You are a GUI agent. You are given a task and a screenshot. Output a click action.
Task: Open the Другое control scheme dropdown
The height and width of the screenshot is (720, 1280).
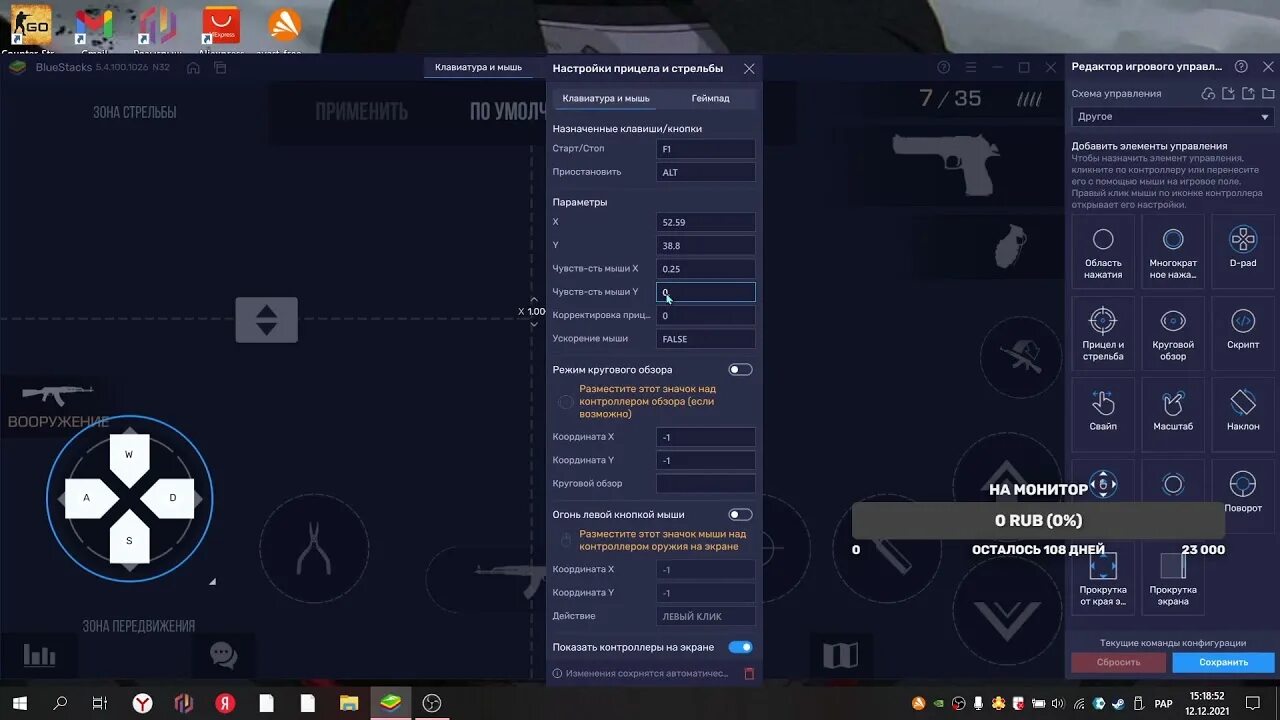[1173, 117]
